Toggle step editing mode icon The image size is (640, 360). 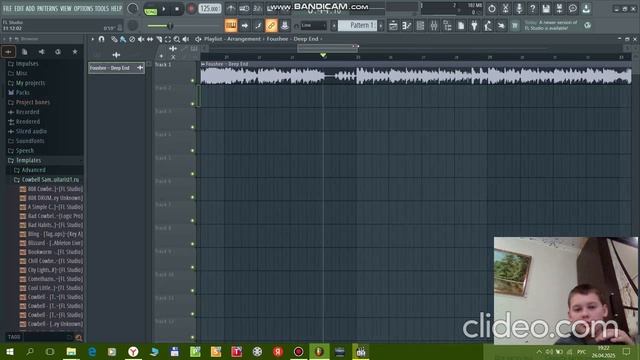(258, 26)
